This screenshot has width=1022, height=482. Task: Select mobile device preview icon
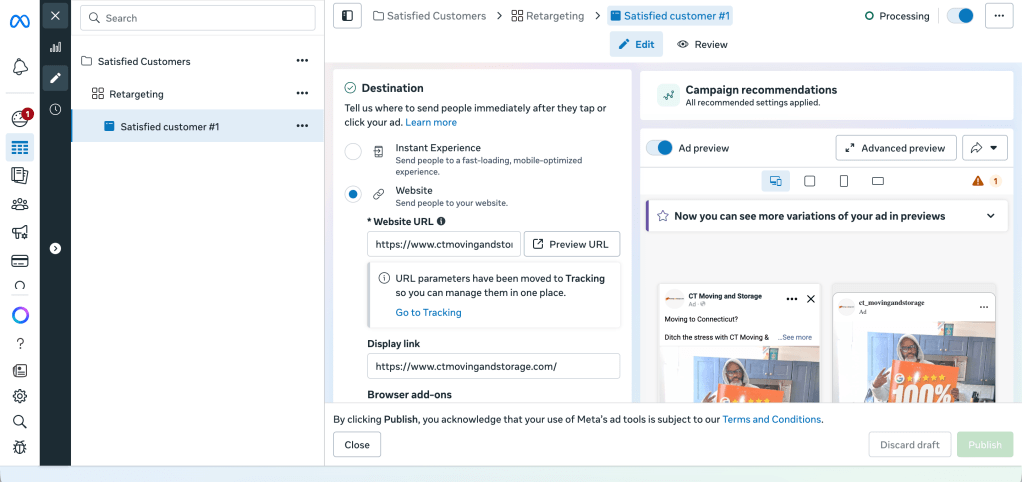[843, 181]
